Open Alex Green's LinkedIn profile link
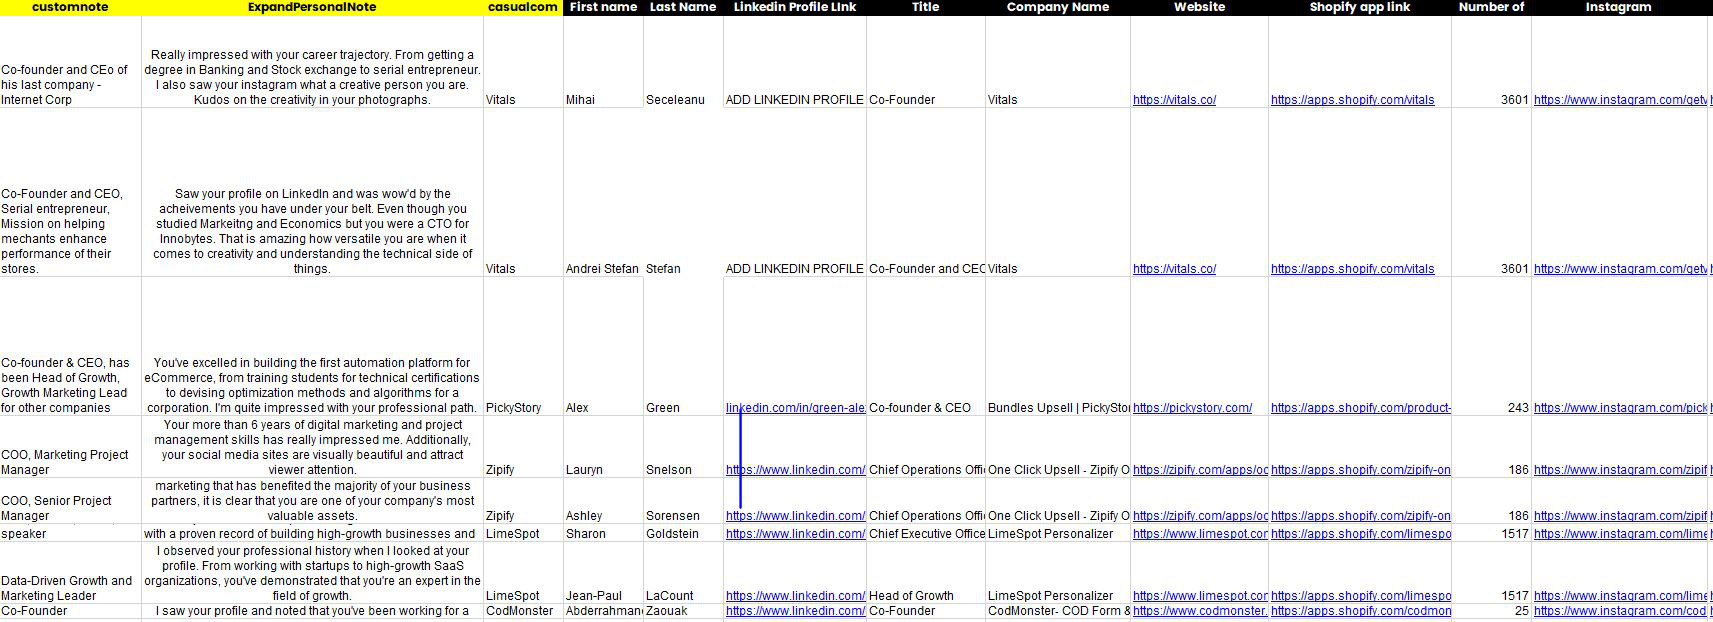Image resolution: width=1713 pixels, height=622 pixels. point(795,408)
